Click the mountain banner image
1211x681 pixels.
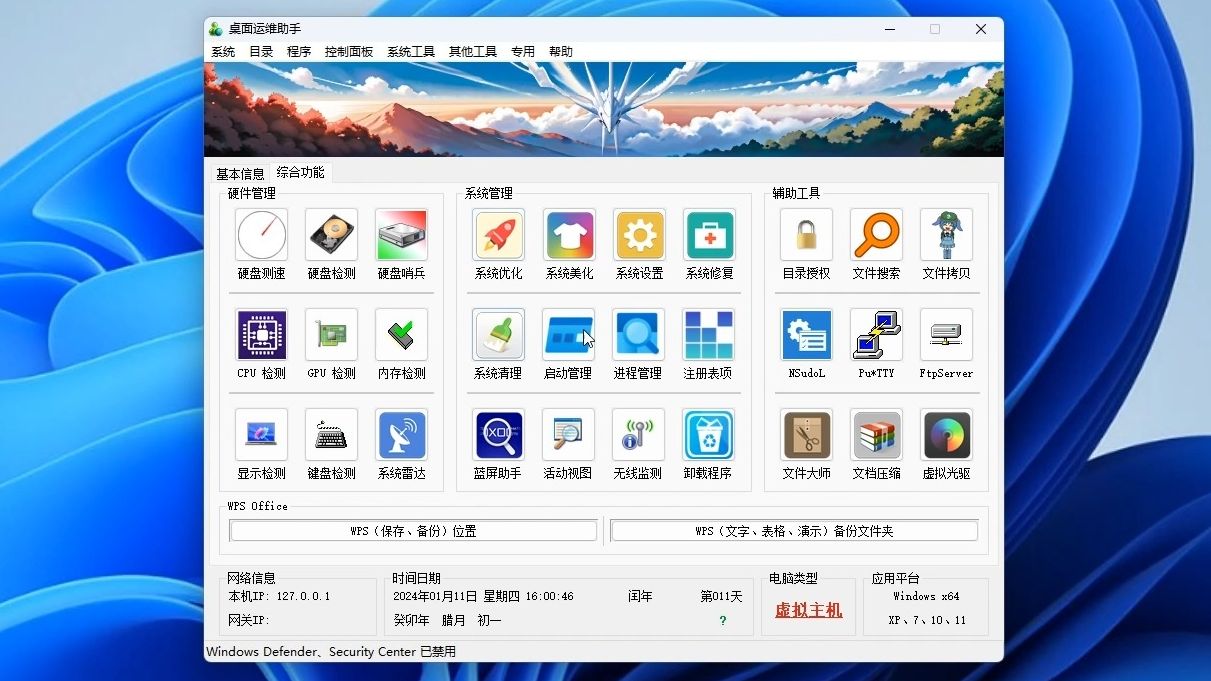[x=604, y=109]
